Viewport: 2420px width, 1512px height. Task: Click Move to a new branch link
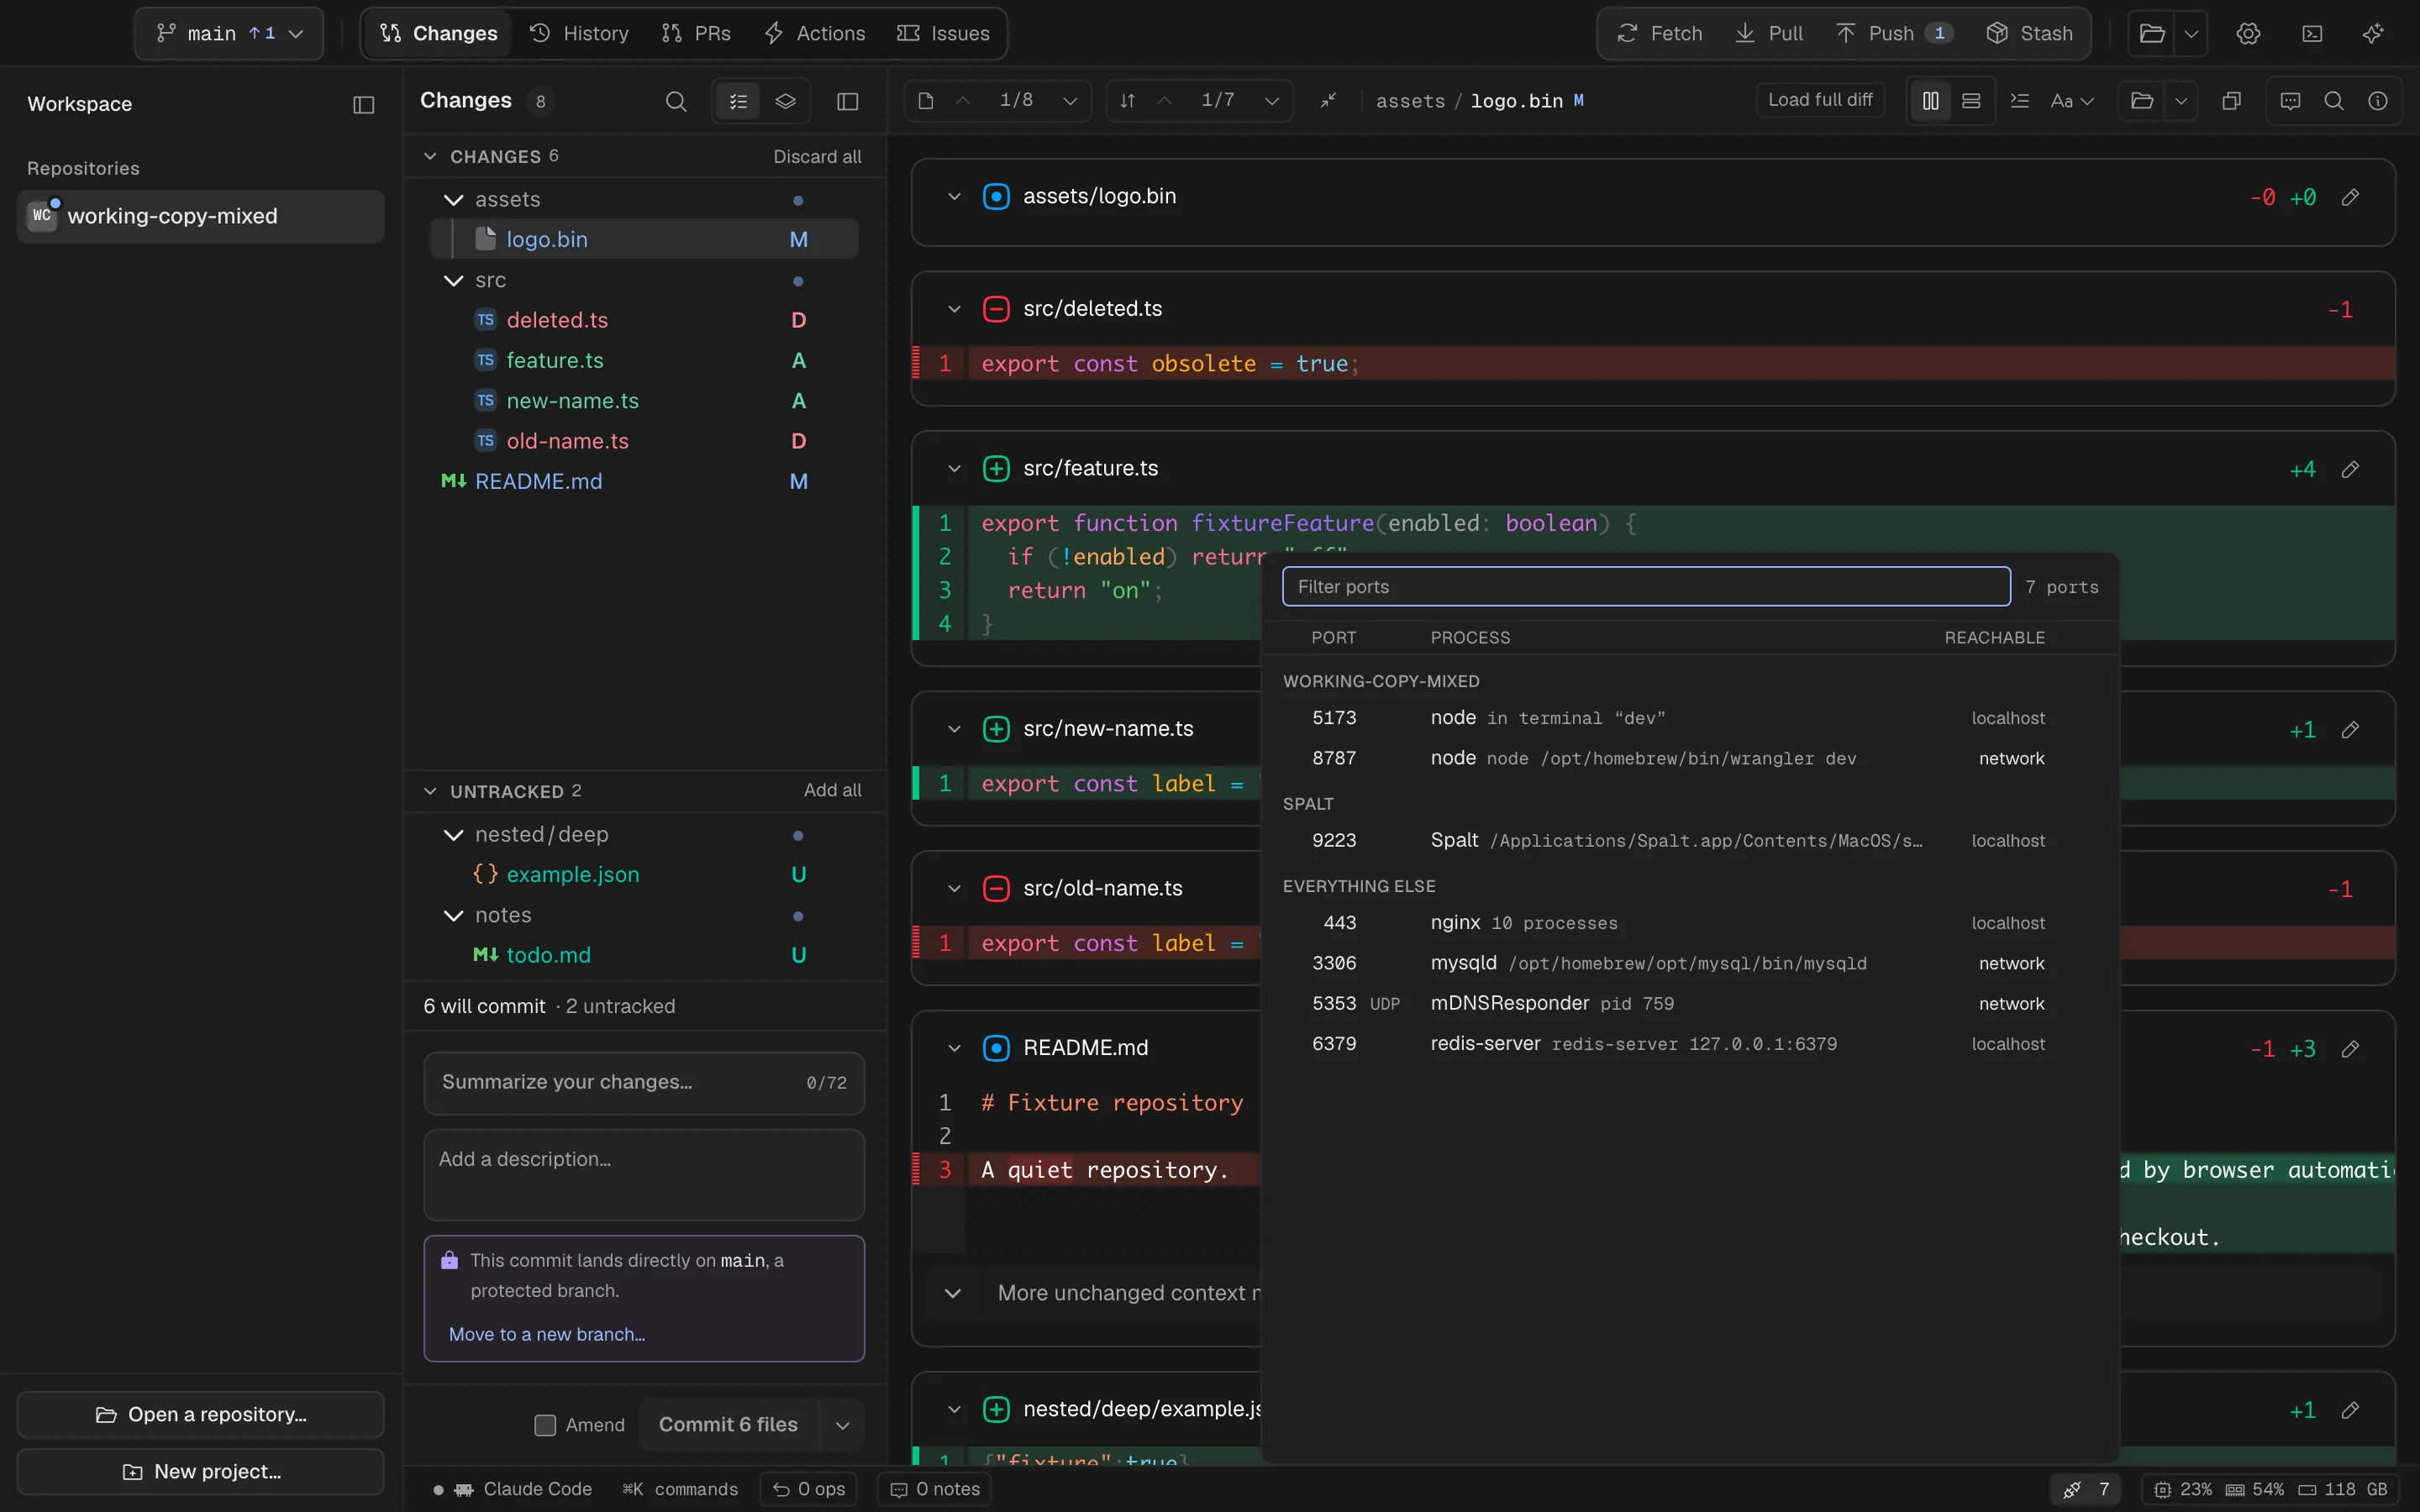(547, 1334)
